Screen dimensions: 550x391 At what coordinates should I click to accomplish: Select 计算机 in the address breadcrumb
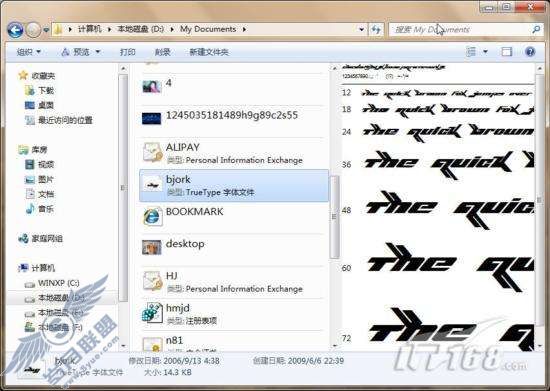point(89,29)
